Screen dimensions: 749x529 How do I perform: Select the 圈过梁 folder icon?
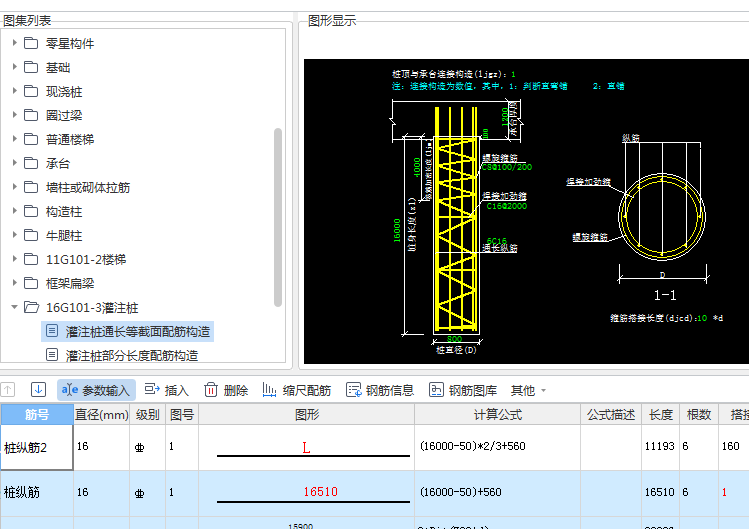click(x=31, y=115)
